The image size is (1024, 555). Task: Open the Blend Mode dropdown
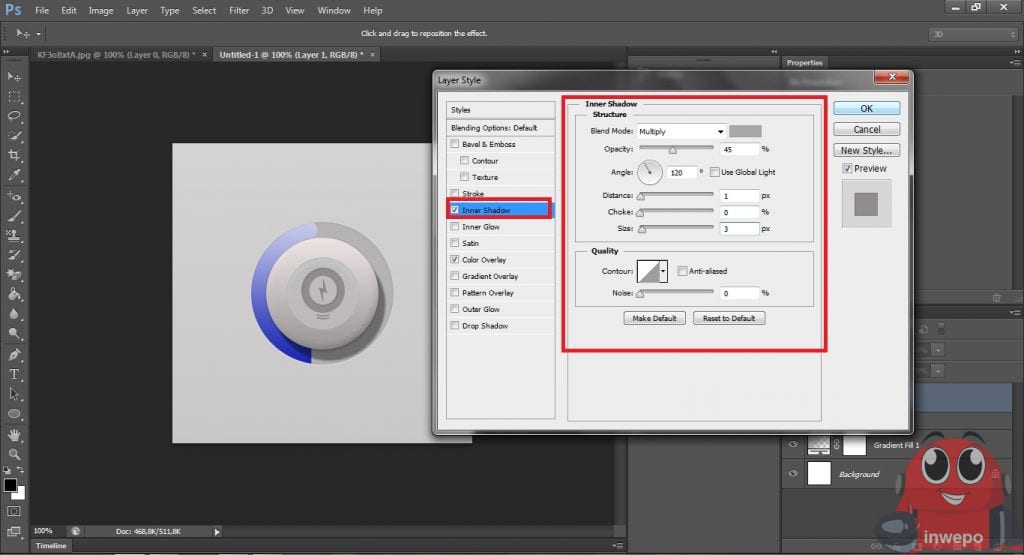pos(681,131)
